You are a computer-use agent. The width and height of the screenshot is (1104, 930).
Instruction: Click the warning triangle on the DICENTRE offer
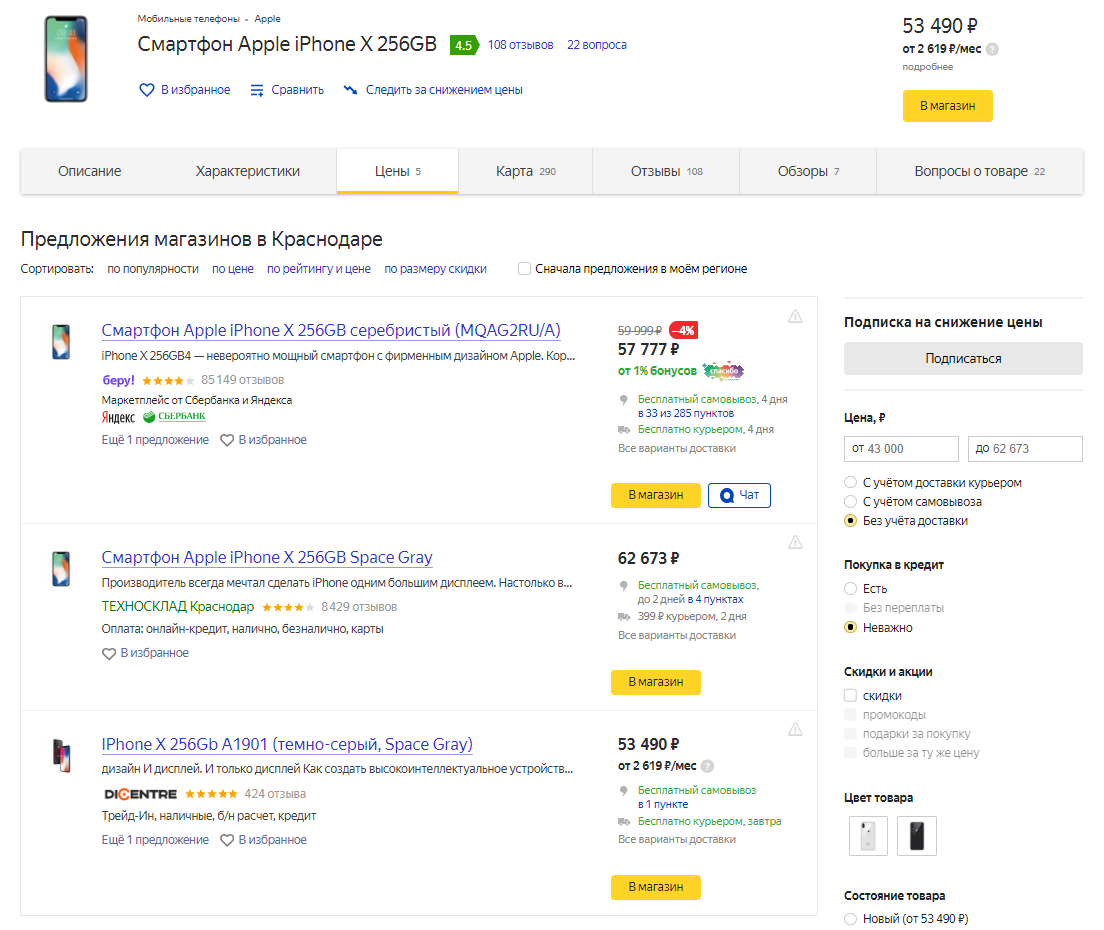(795, 729)
